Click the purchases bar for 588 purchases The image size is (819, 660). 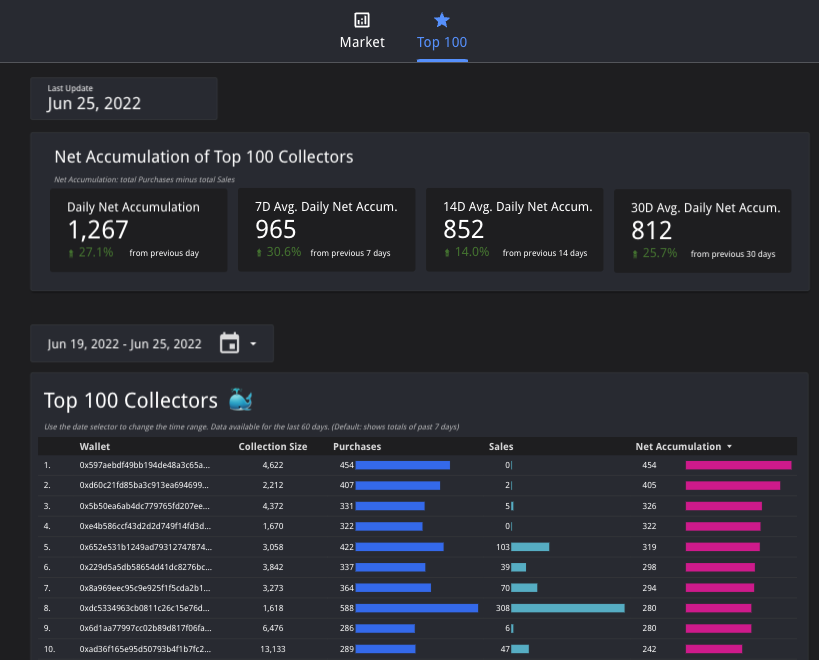pyautogui.click(x=417, y=608)
